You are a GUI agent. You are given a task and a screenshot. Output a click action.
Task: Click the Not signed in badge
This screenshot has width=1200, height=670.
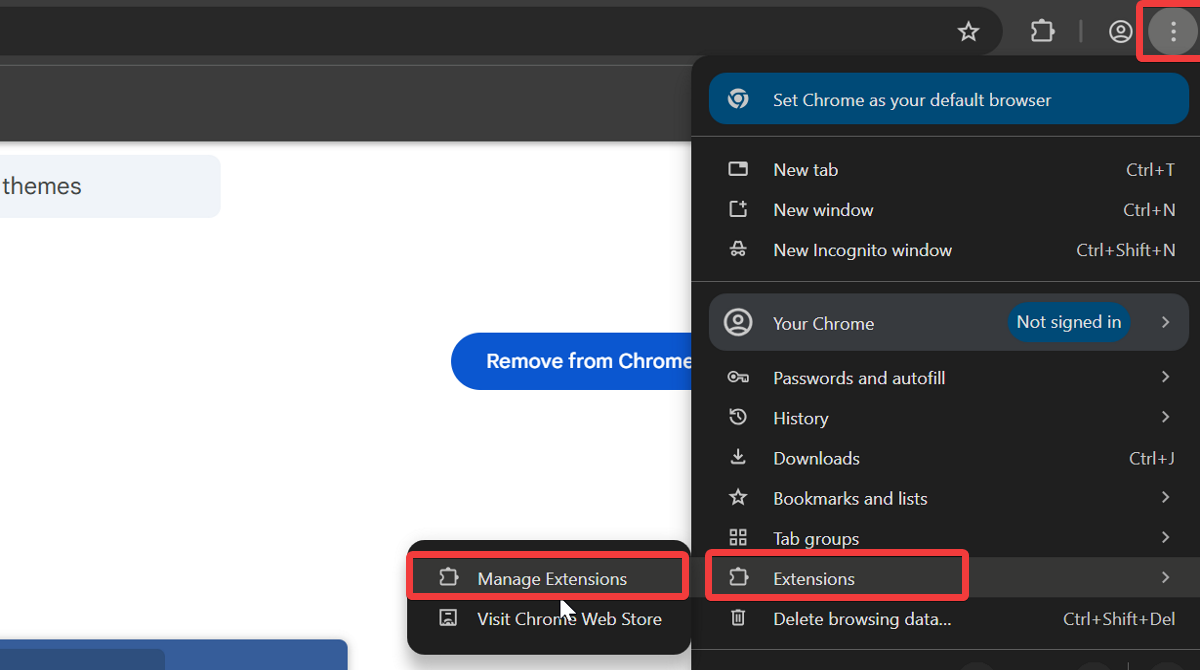click(1069, 322)
